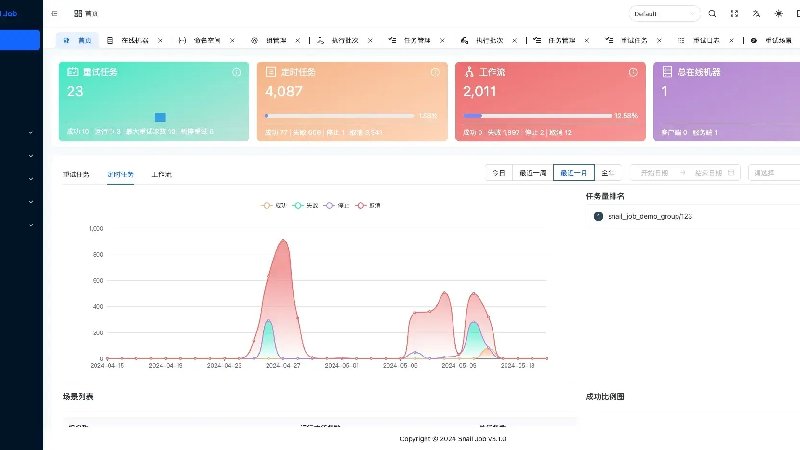Click info icon on 重试任务 card

[x=237, y=72]
